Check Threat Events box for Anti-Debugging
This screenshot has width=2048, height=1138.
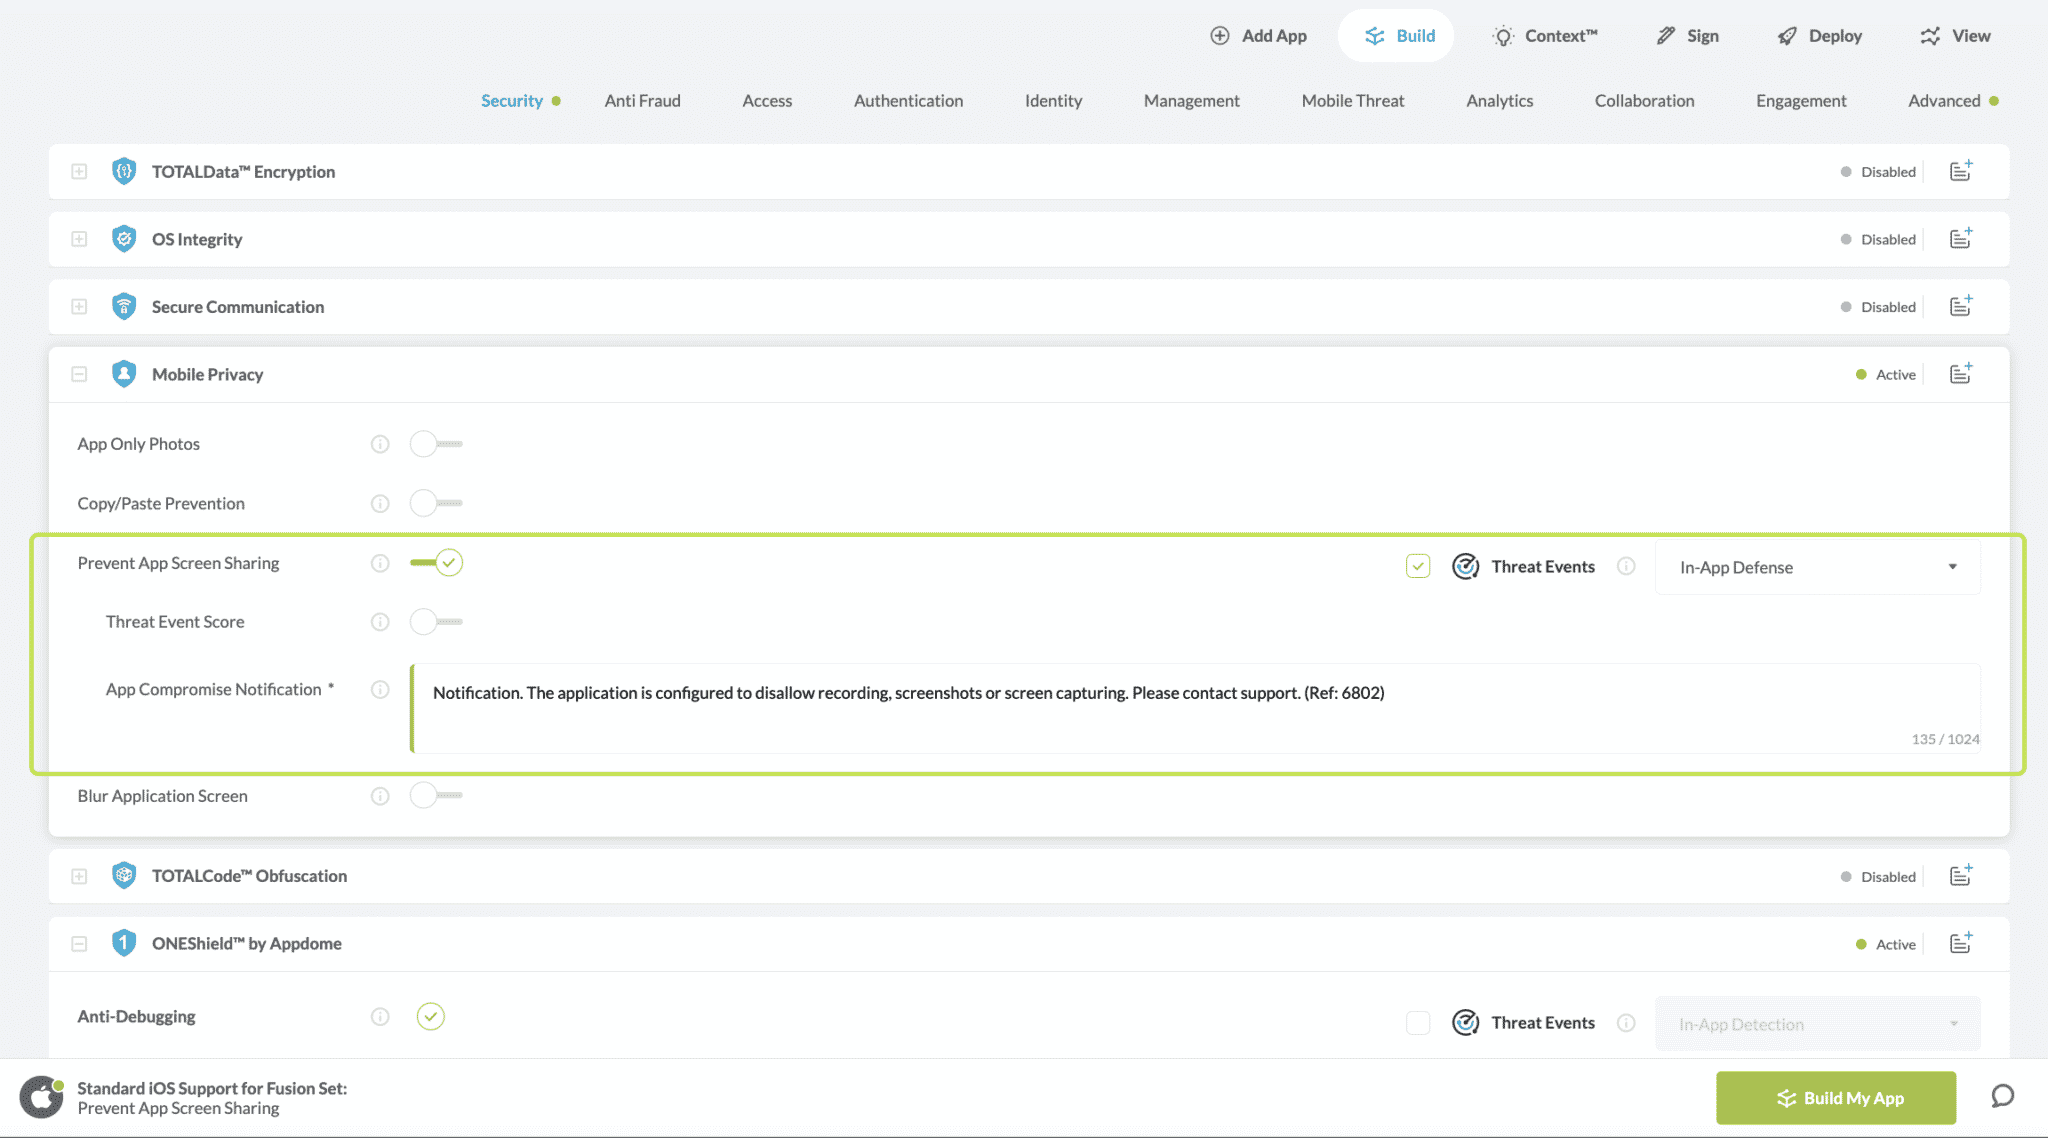1418,1023
